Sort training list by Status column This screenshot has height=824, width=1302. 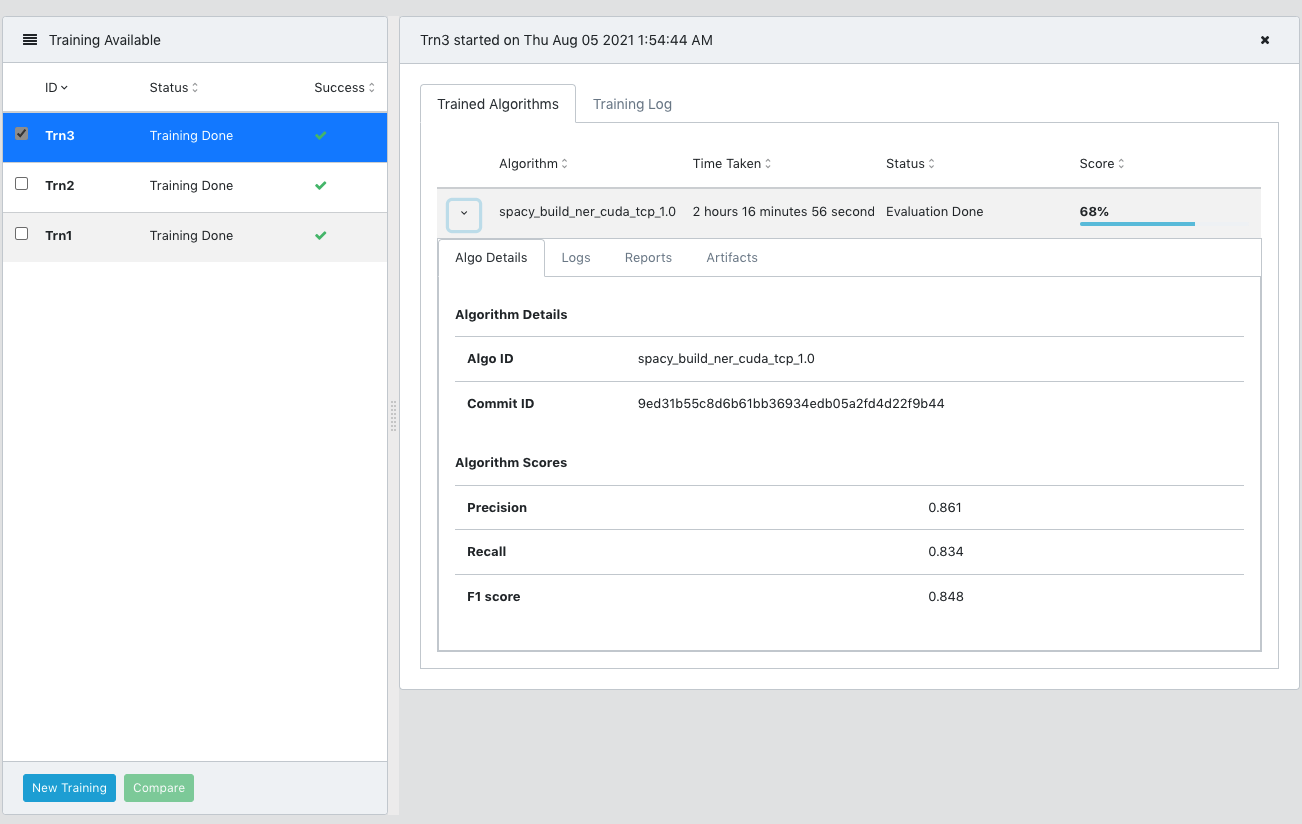pos(173,88)
